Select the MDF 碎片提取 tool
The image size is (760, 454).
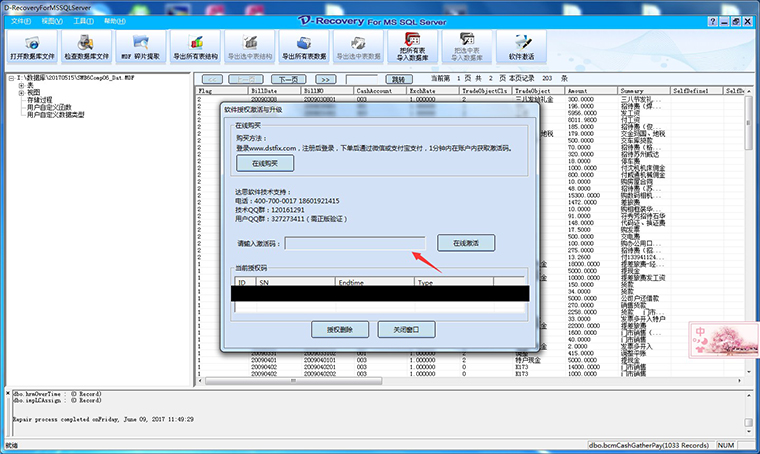141,47
